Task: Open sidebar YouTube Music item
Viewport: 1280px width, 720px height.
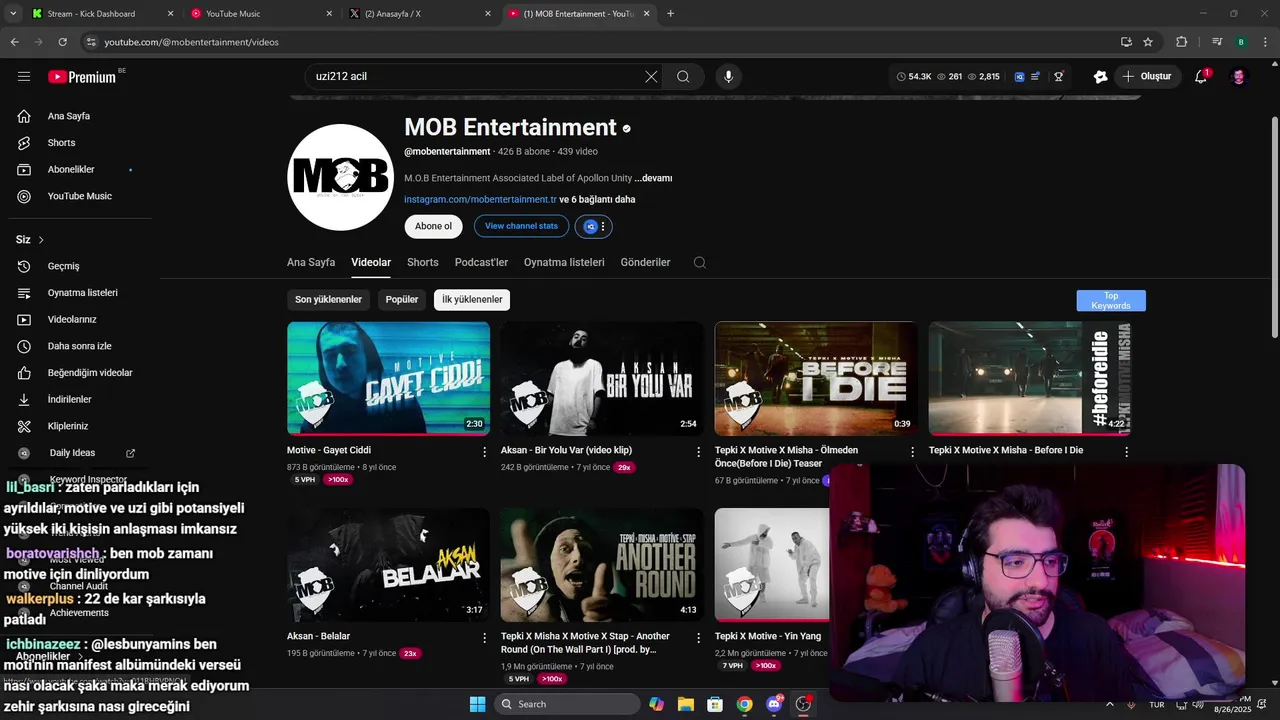Action: click(x=75, y=197)
